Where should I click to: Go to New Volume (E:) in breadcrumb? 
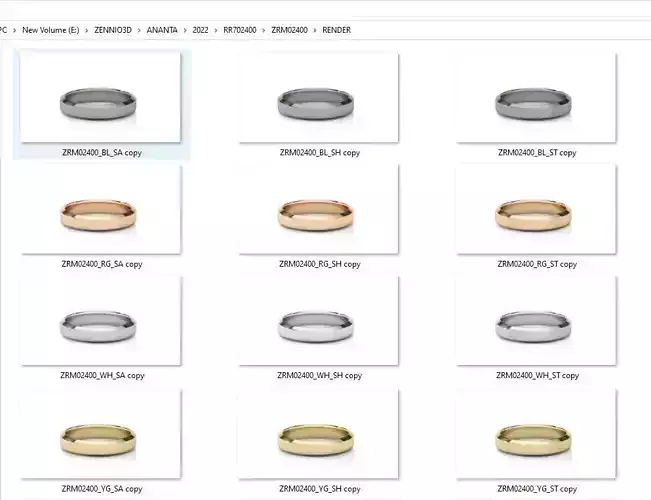point(51,30)
